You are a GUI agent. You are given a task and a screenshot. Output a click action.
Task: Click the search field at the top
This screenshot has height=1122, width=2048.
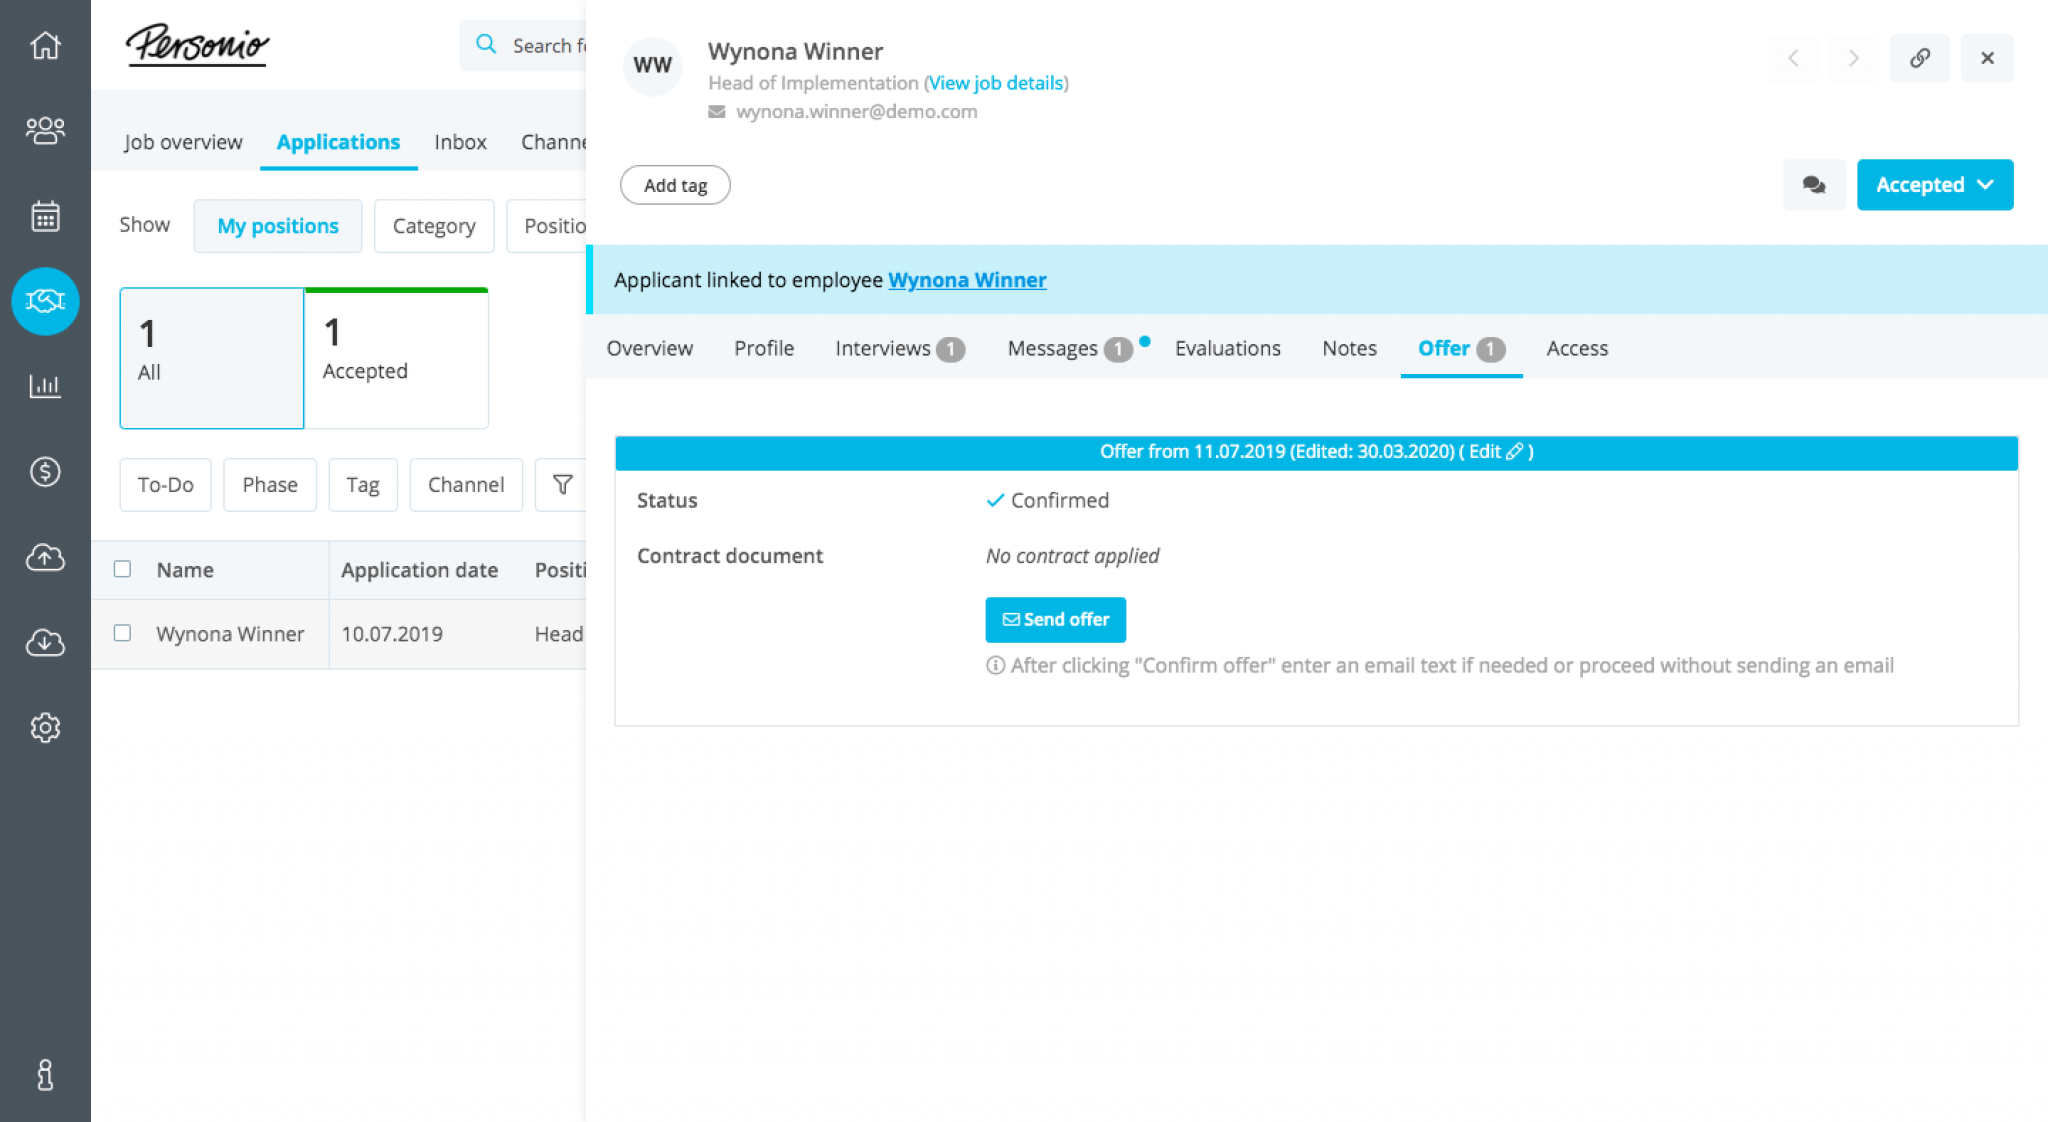(x=545, y=45)
